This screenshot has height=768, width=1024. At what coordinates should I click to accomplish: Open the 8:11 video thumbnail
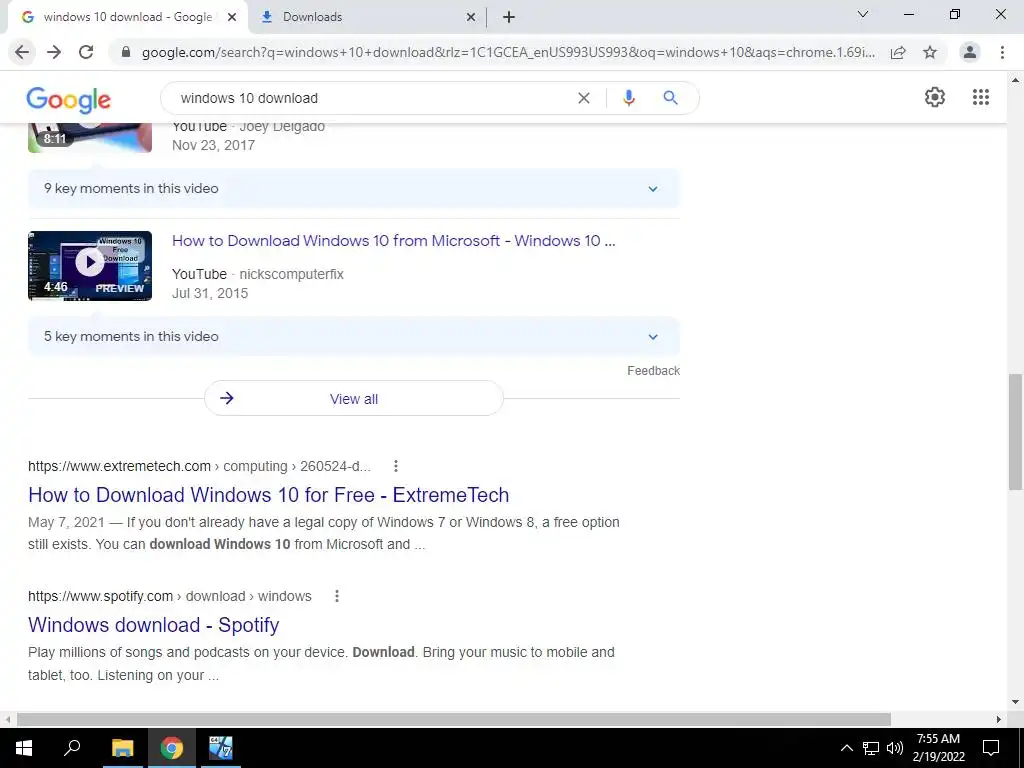coord(90,138)
